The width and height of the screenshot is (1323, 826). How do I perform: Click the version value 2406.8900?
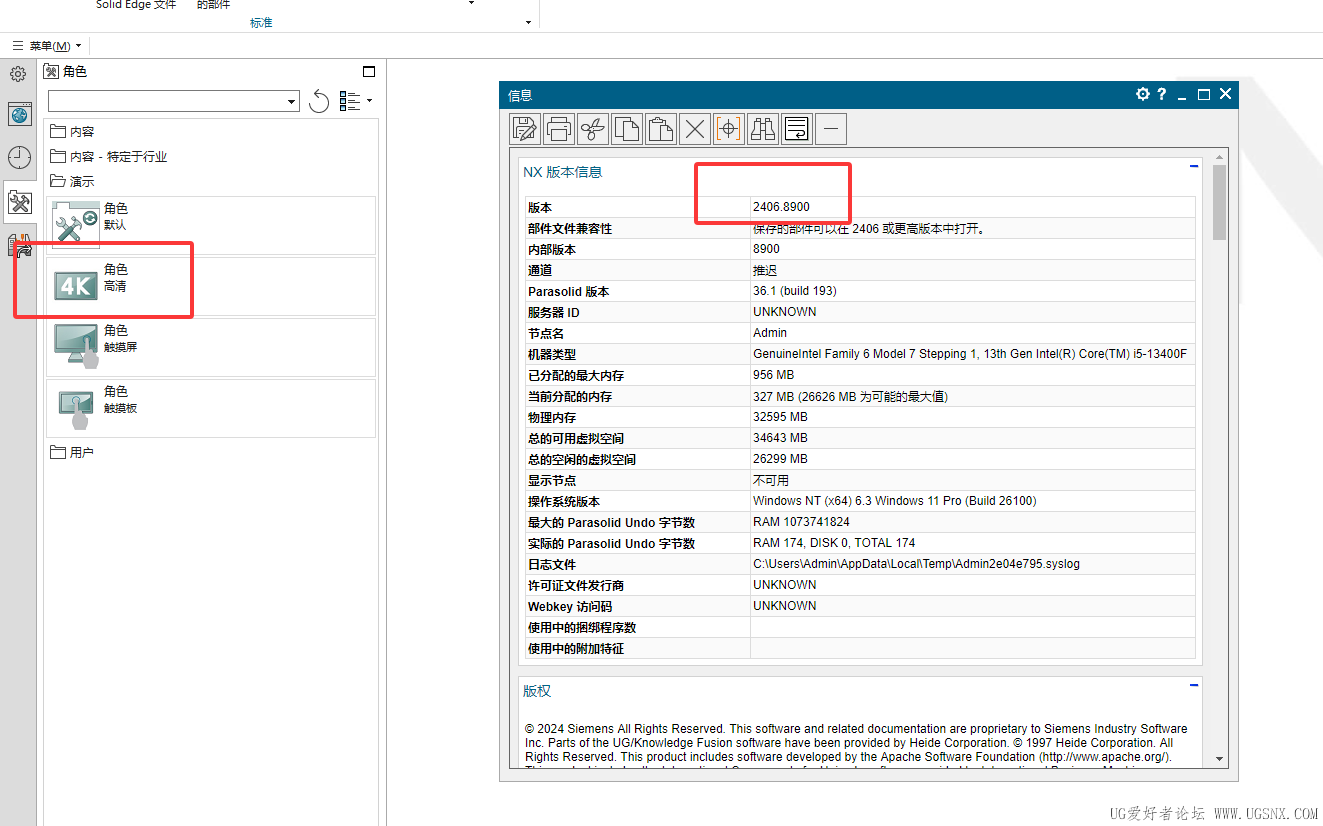(781, 207)
